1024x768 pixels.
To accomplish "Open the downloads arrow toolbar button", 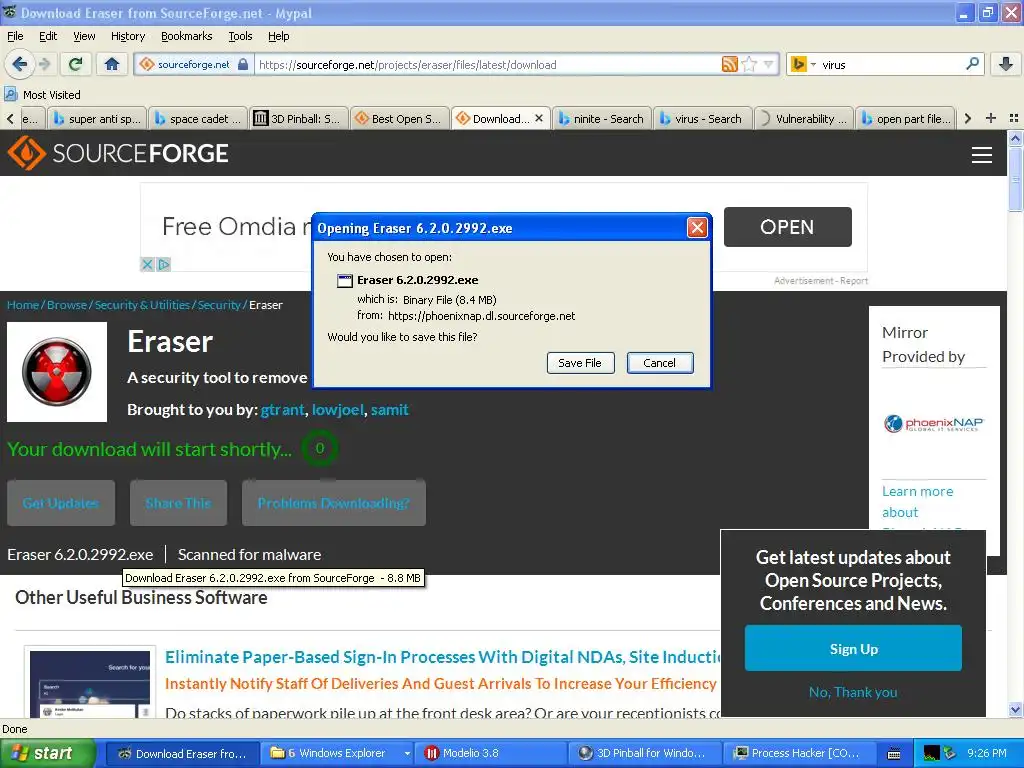I will tap(1006, 64).
